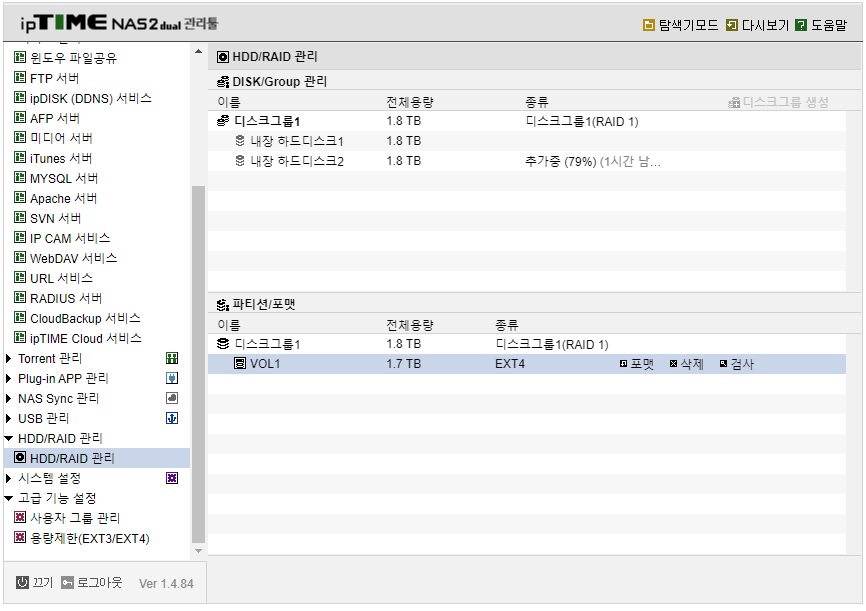
Task: Select the VOL1 volume row
Action: (527, 364)
